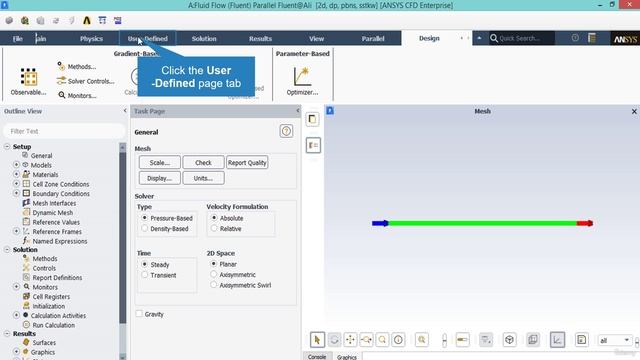Select Pressure-Based solver type
640x360 pixels.
[144, 218]
